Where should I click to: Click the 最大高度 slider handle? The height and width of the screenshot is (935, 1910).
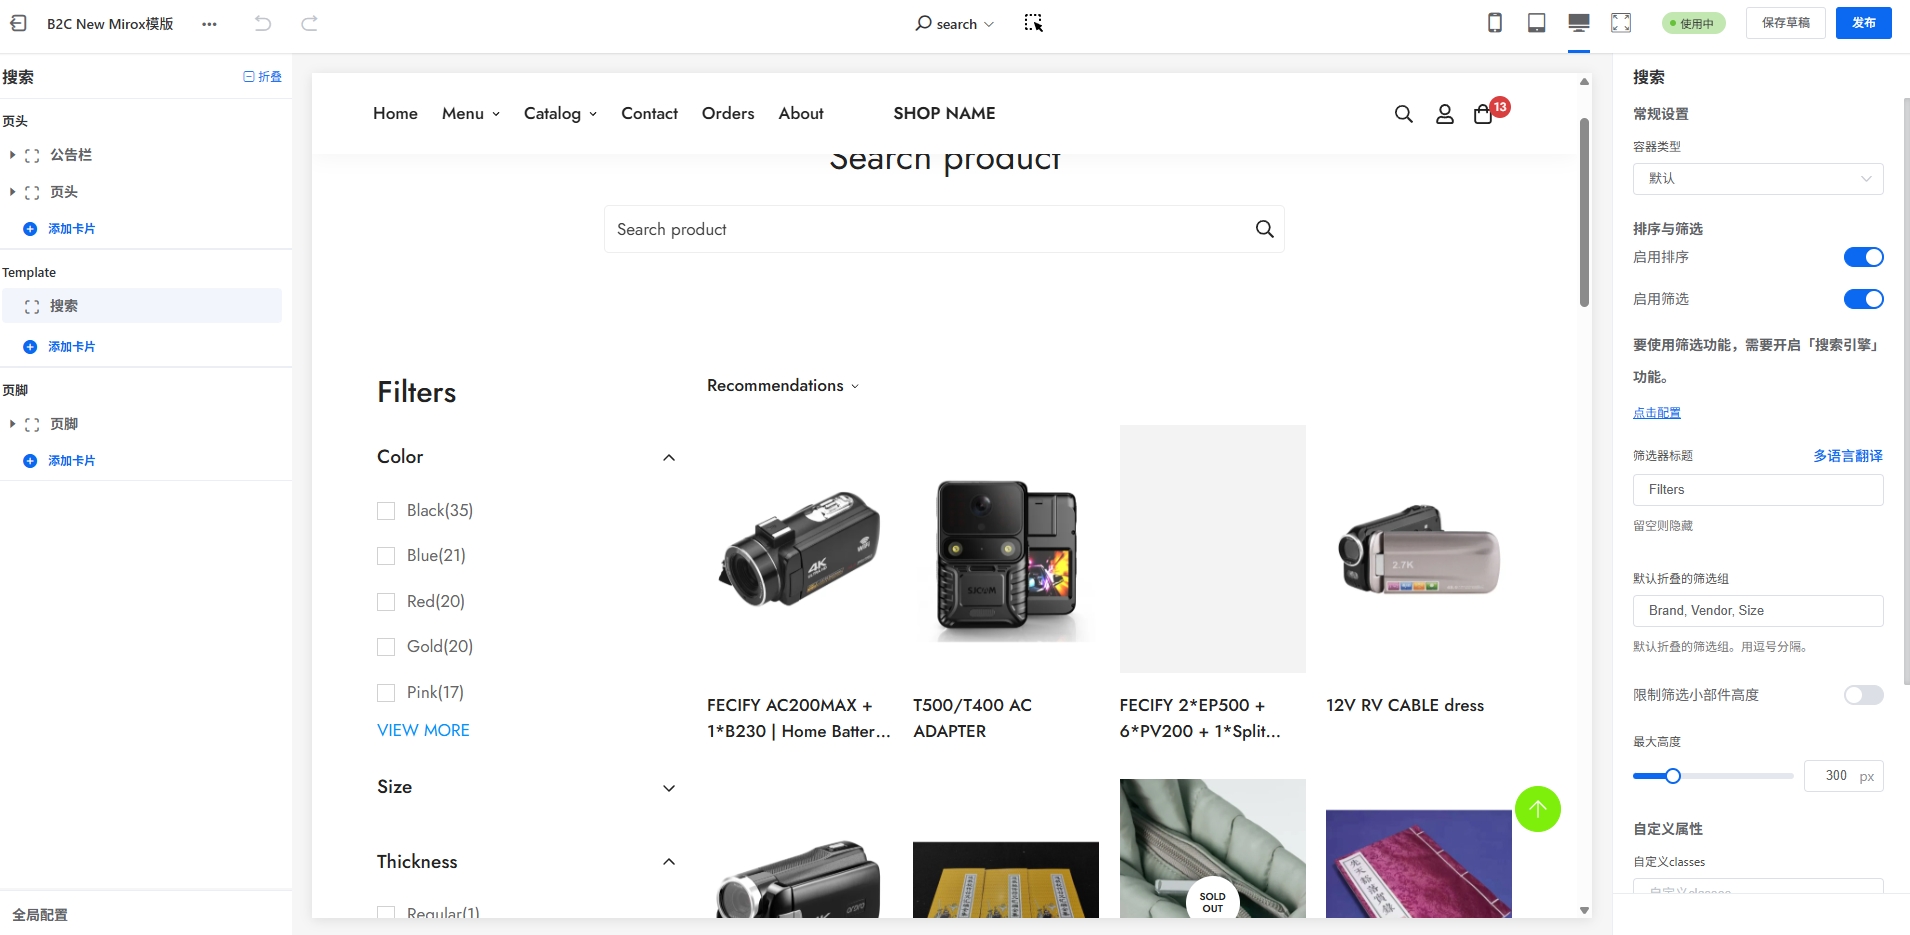[1672, 776]
